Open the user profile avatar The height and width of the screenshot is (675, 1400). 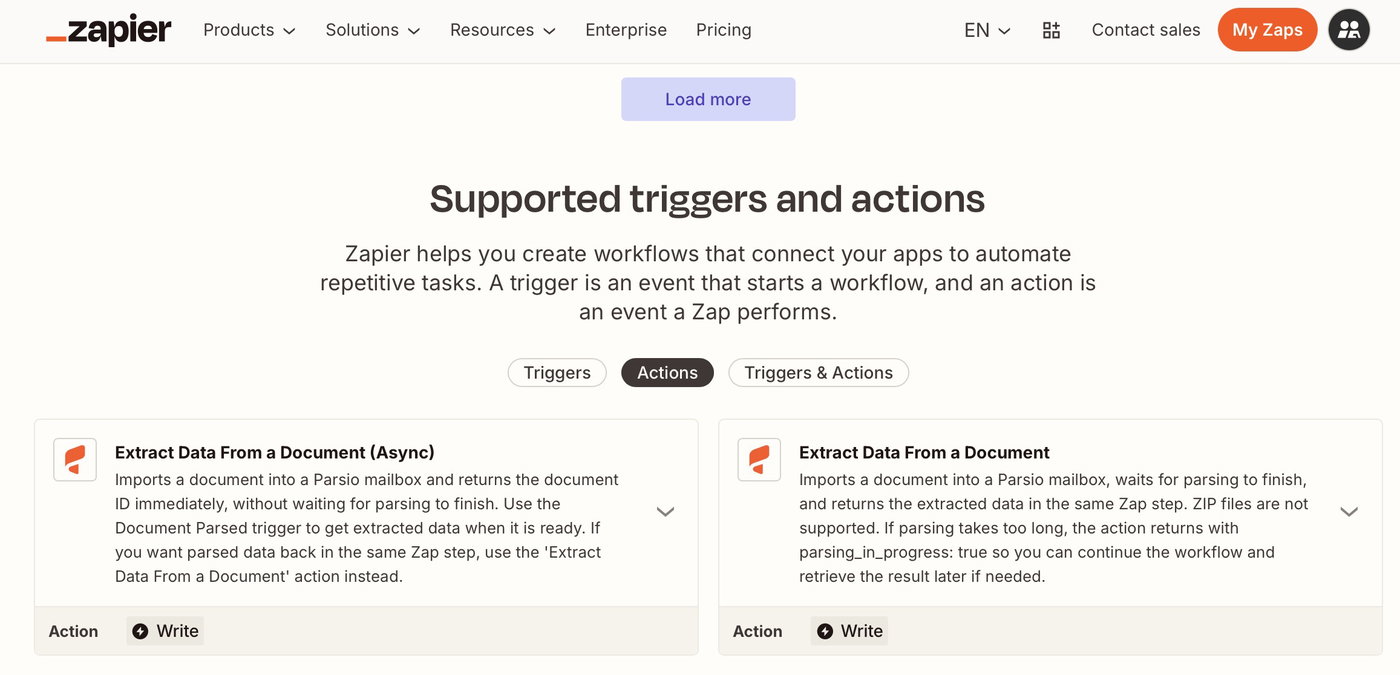tap(1348, 30)
